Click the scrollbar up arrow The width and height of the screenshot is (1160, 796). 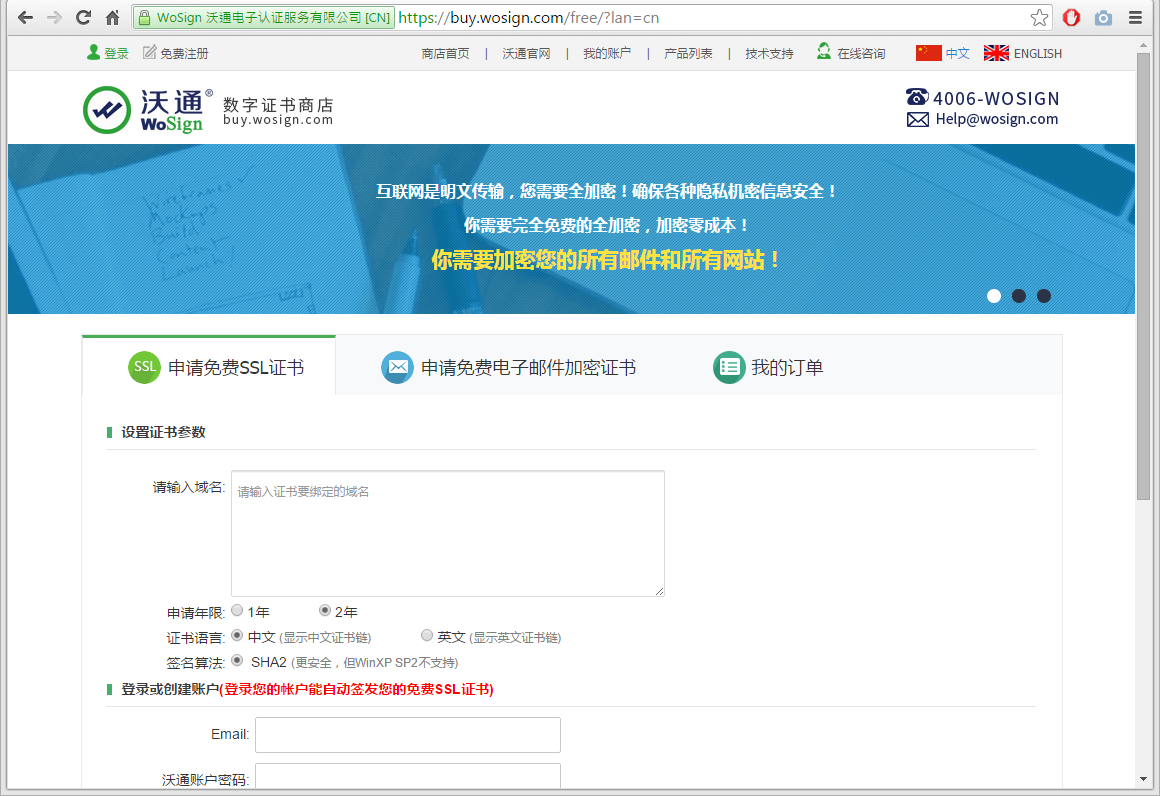1144,45
